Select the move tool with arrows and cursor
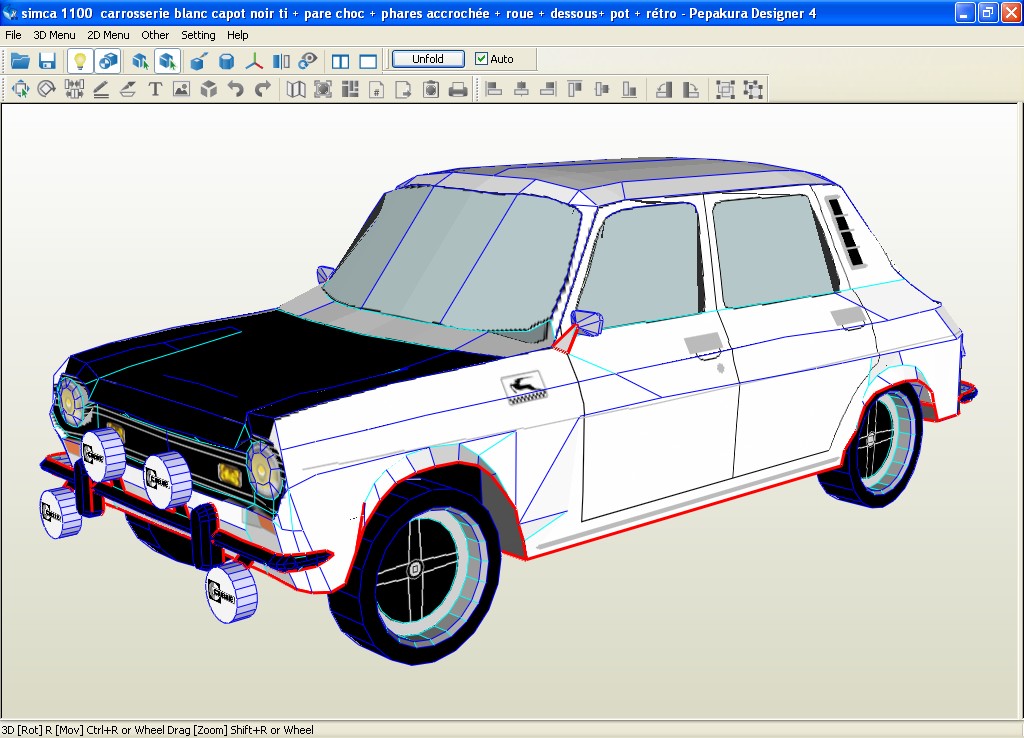The image size is (1024, 738). click(20, 89)
